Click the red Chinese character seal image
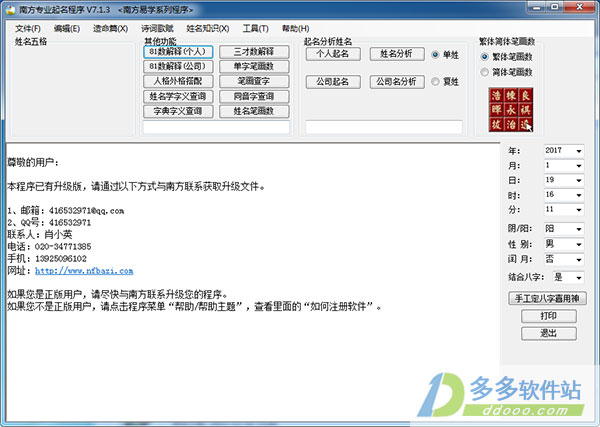600x427 pixels. 510,110
